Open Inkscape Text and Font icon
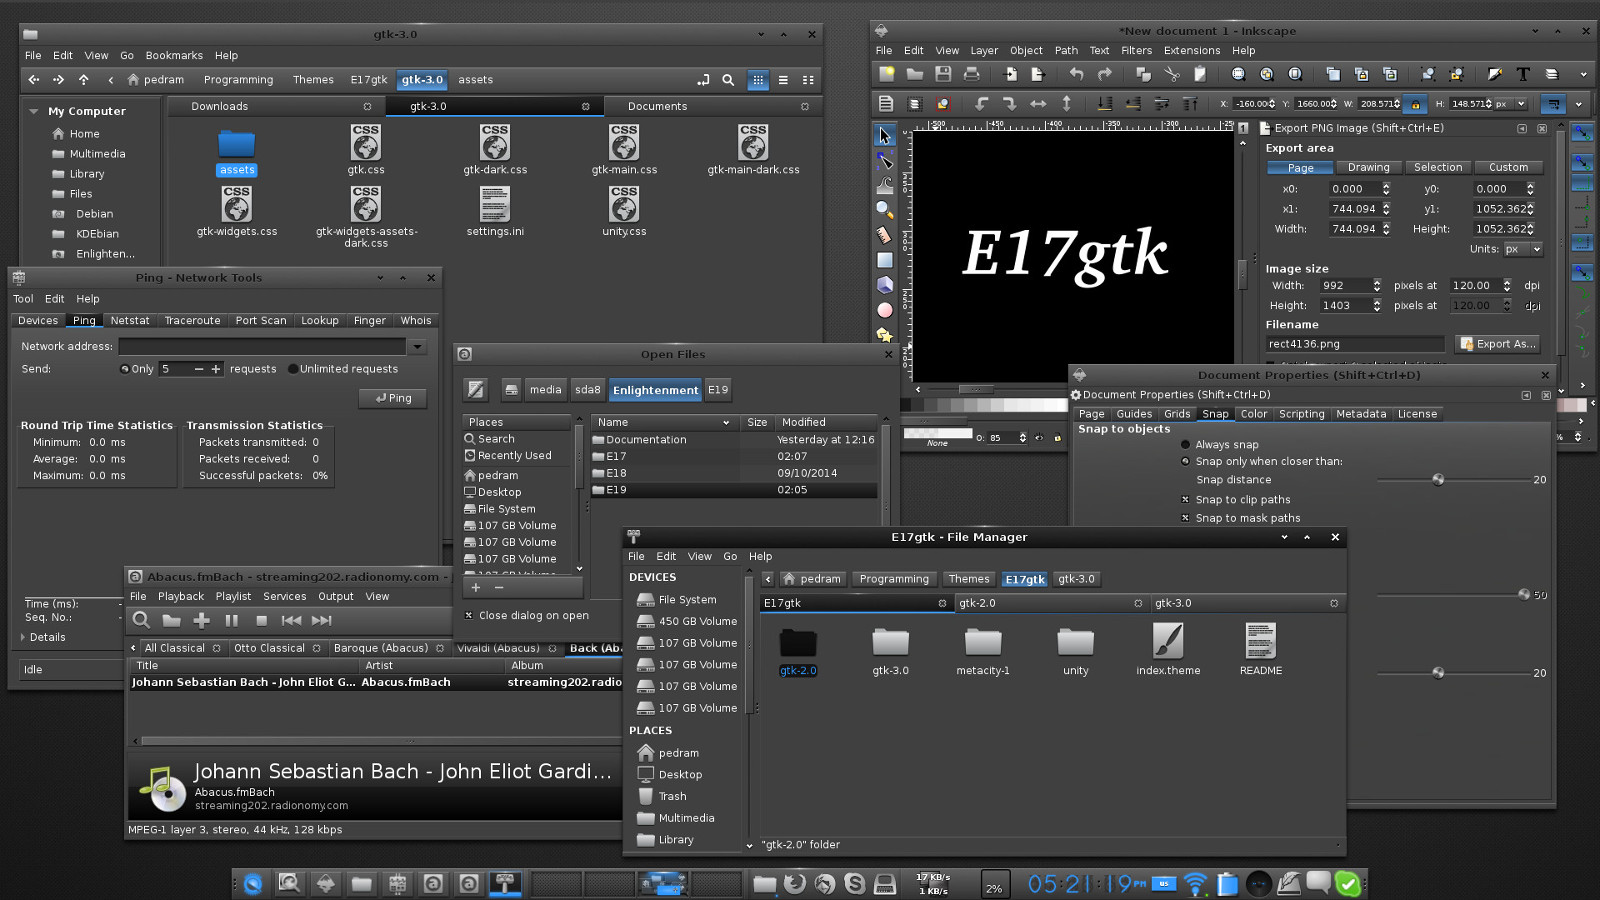This screenshot has height=900, width=1600. pos(1523,74)
